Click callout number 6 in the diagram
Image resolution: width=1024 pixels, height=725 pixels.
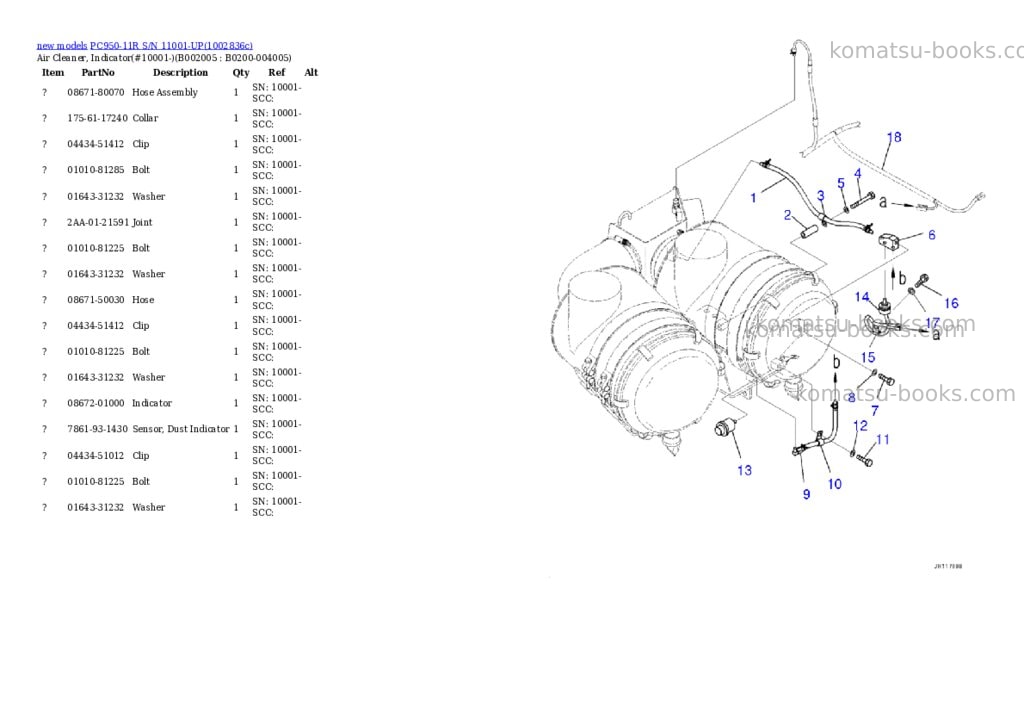click(931, 234)
